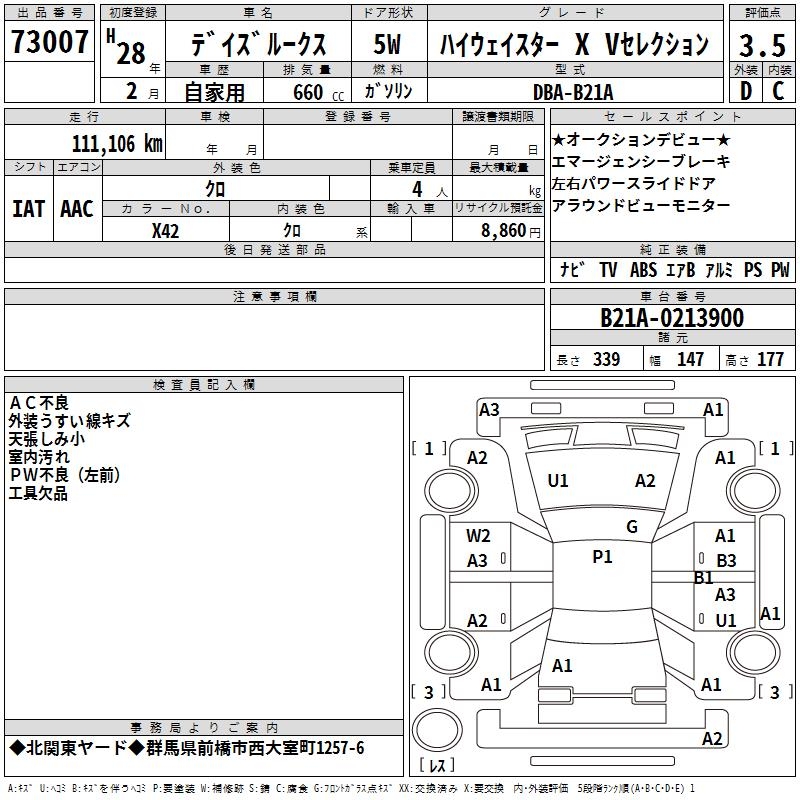The width and height of the screenshot is (800, 800).
Task: Click the color number X42 field
Action: point(166,230)
